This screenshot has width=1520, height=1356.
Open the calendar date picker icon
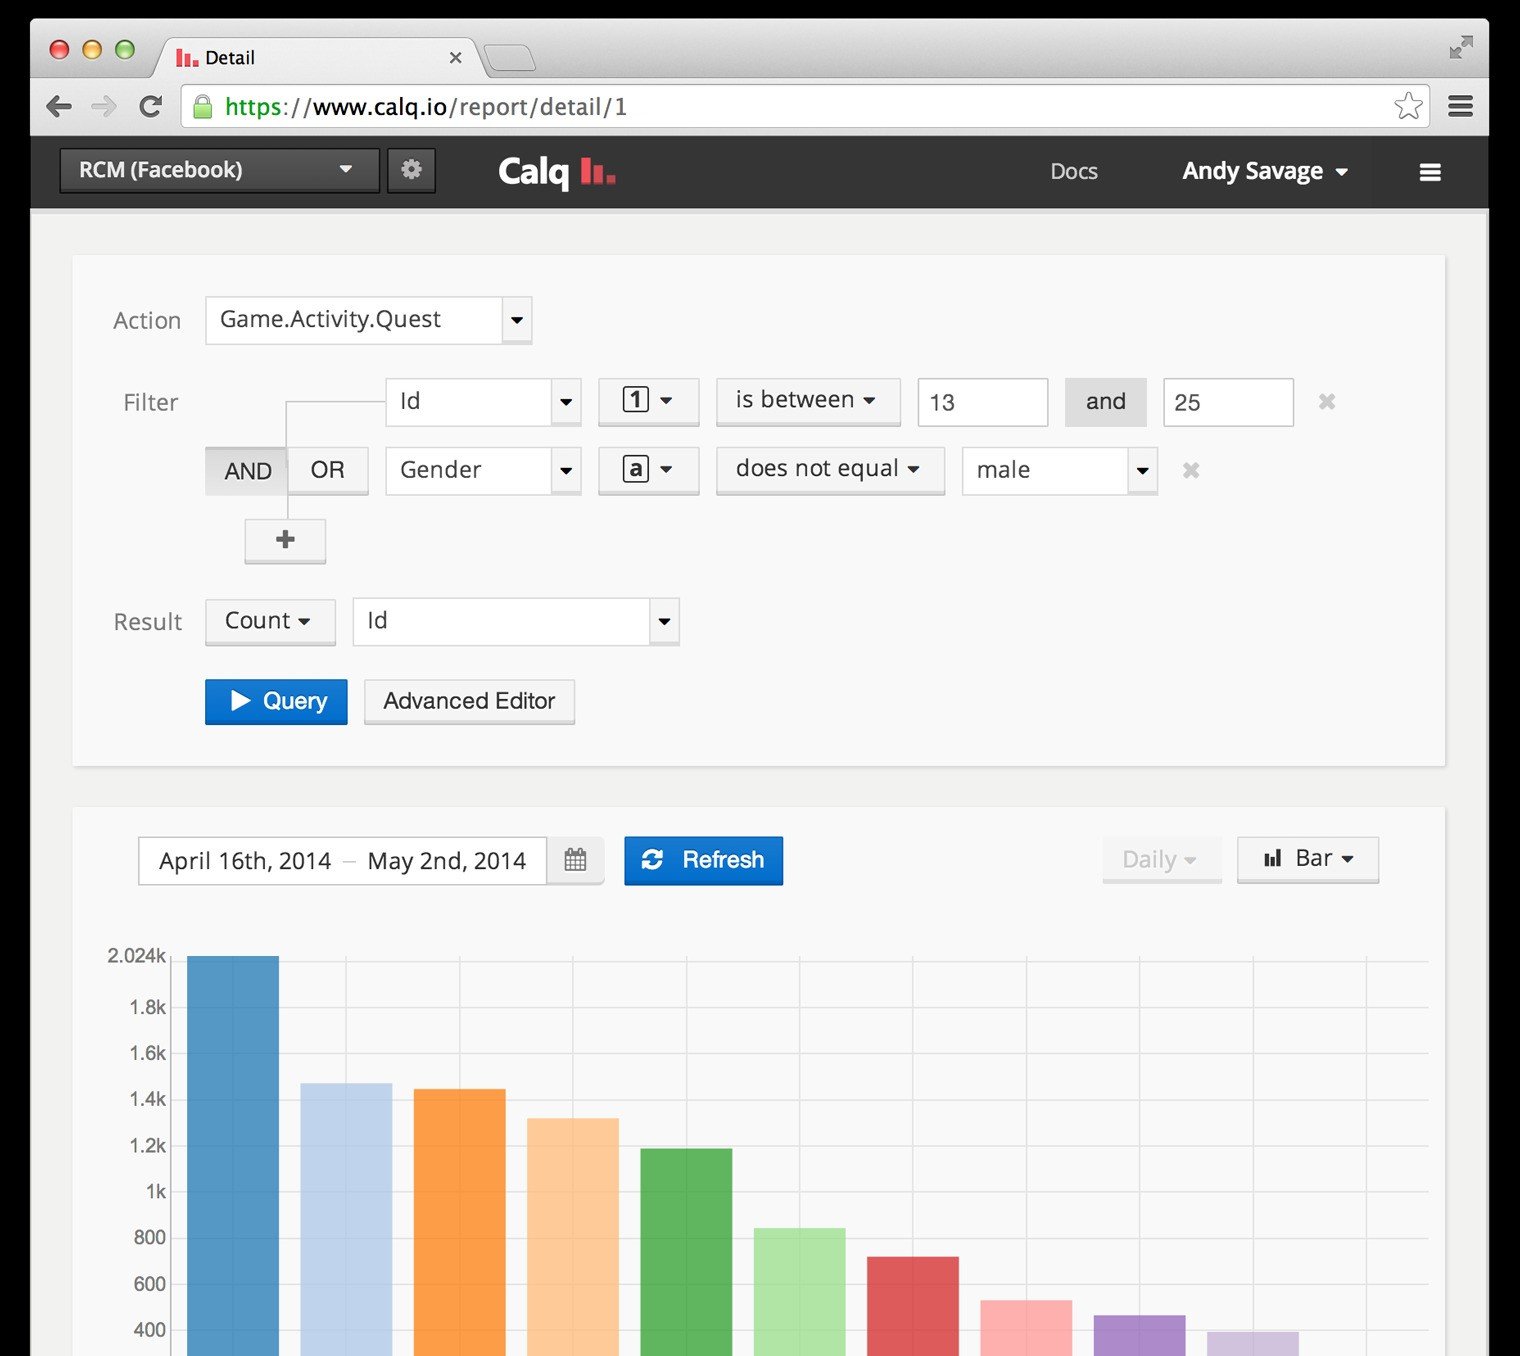coord(575,860)
